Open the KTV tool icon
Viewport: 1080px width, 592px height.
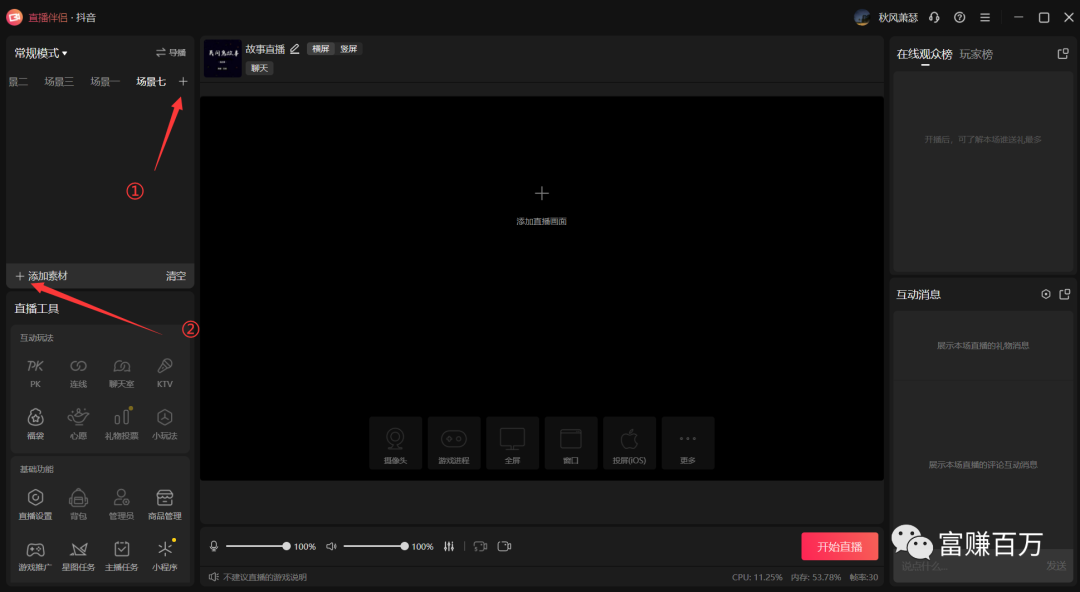click(x=164, y=372)
